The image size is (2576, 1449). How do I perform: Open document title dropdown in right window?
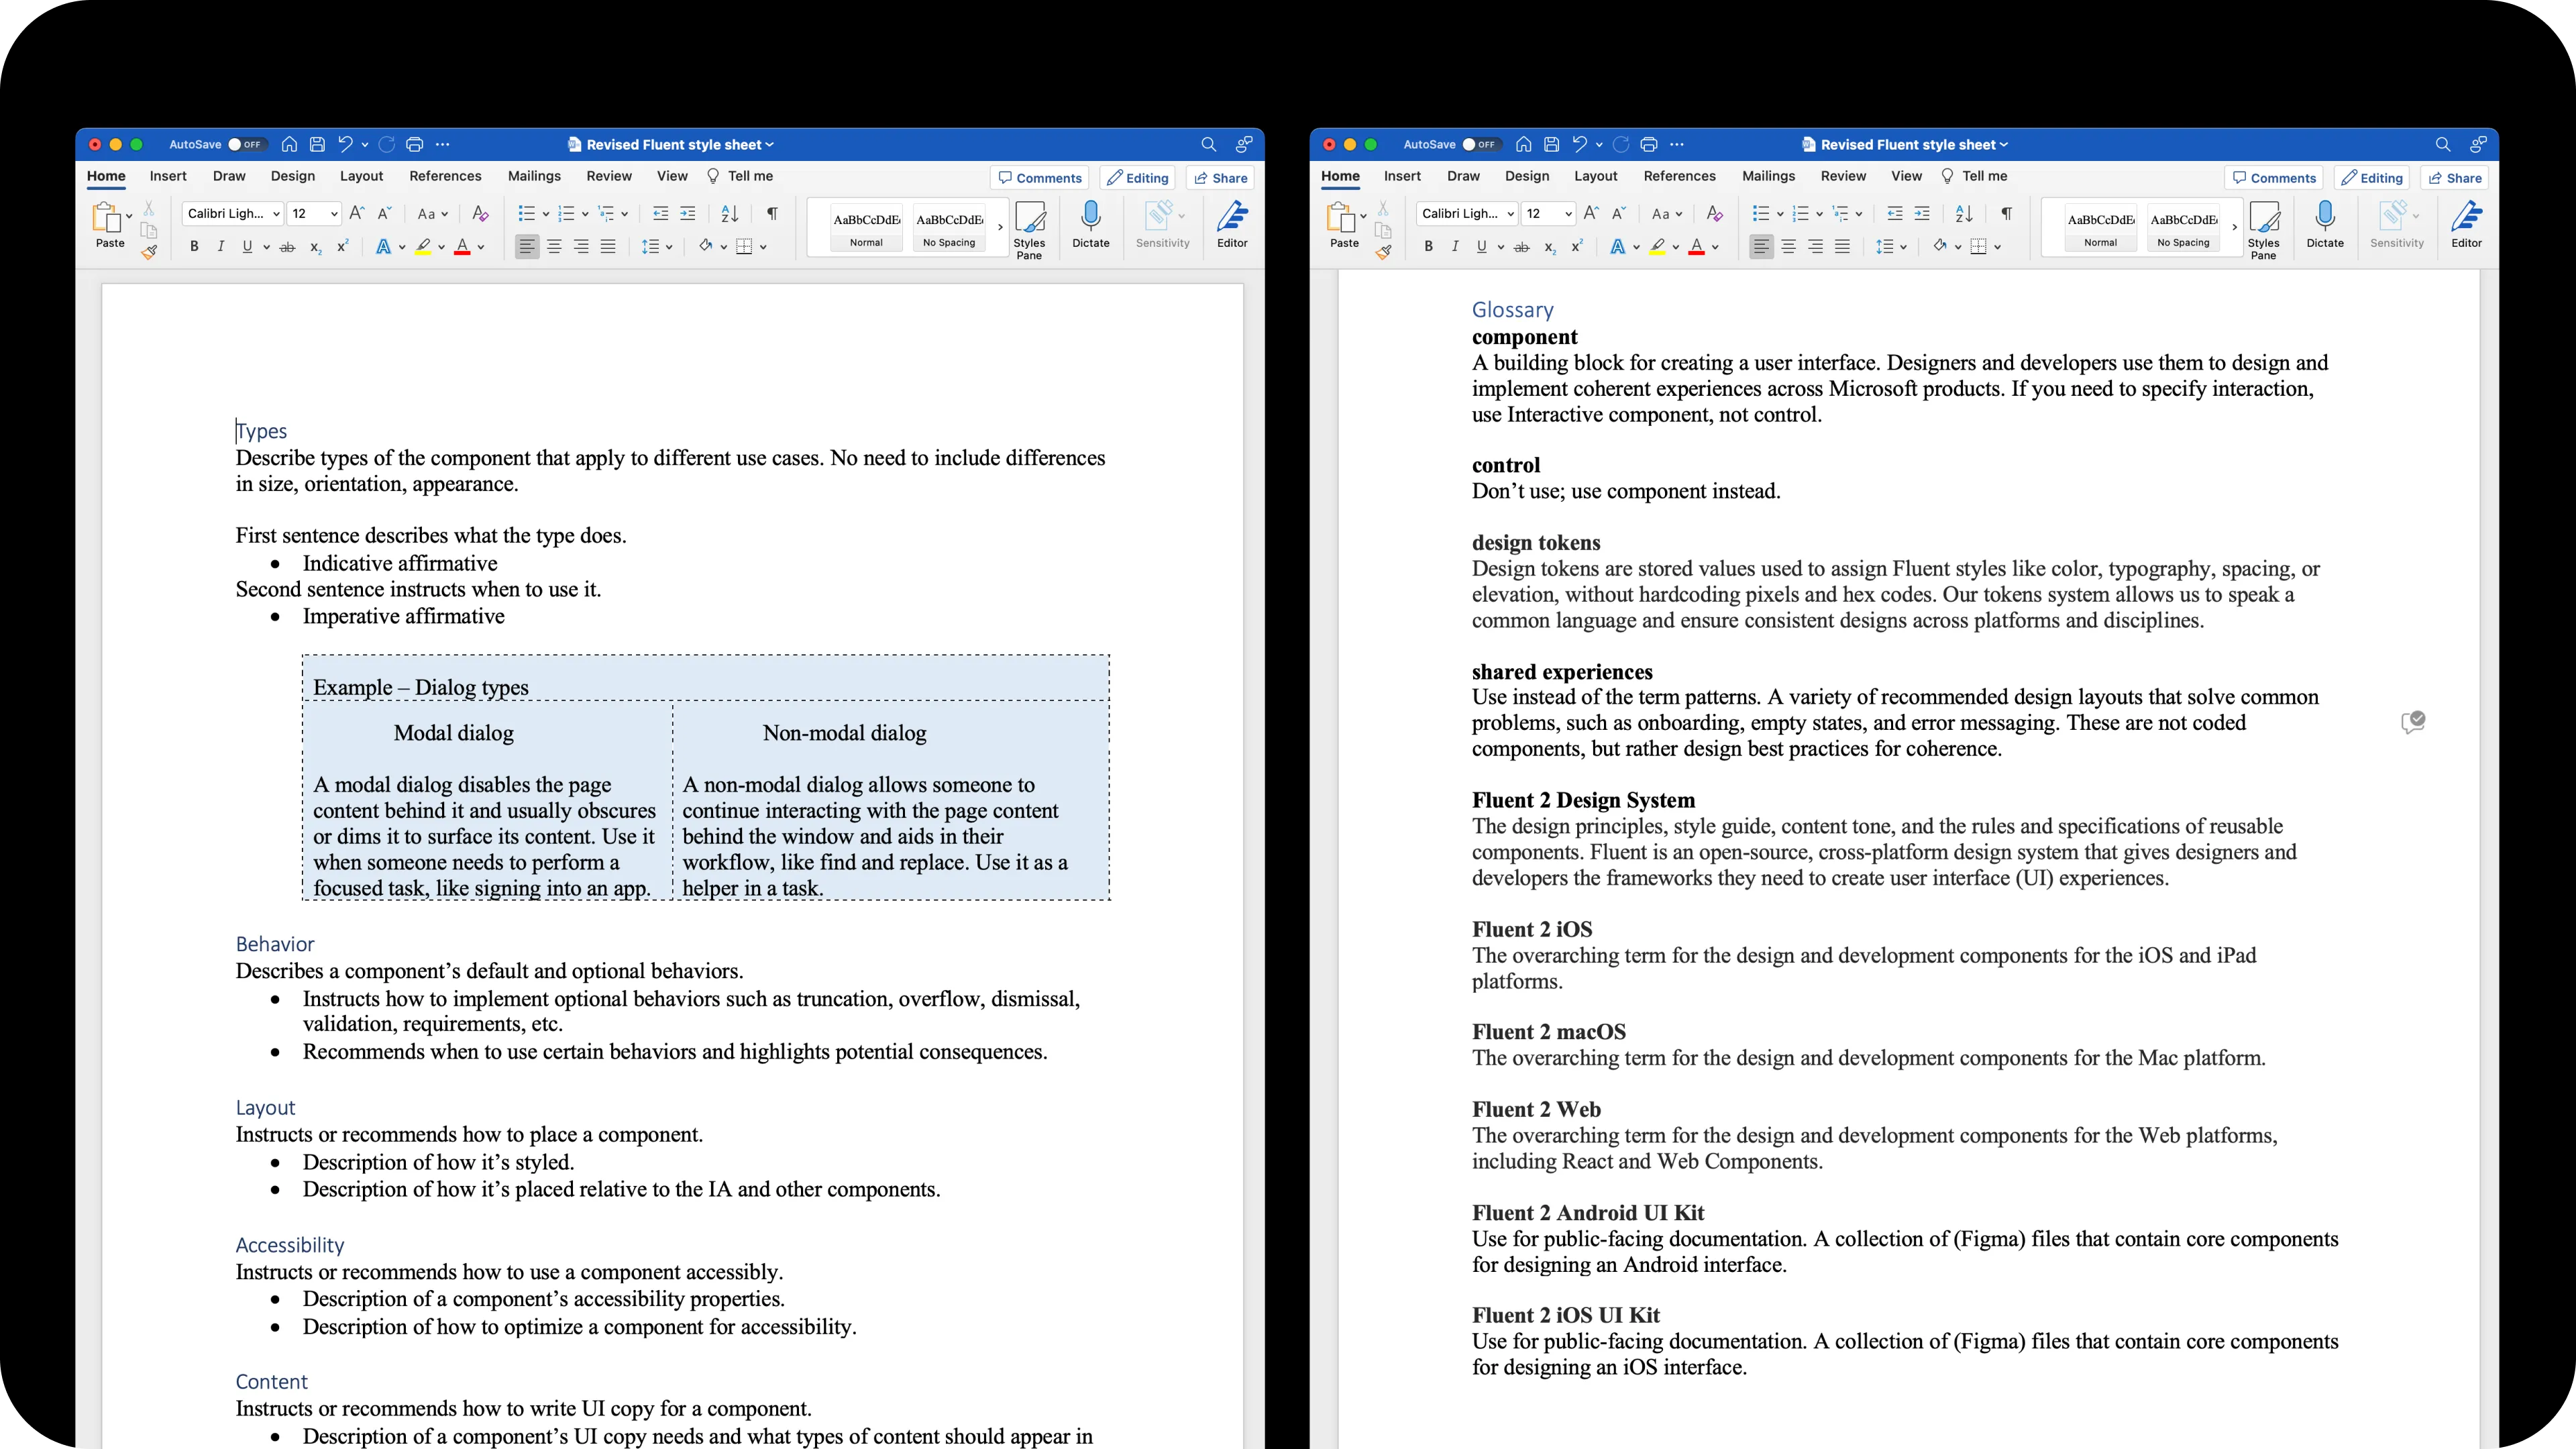point(2003,145)
